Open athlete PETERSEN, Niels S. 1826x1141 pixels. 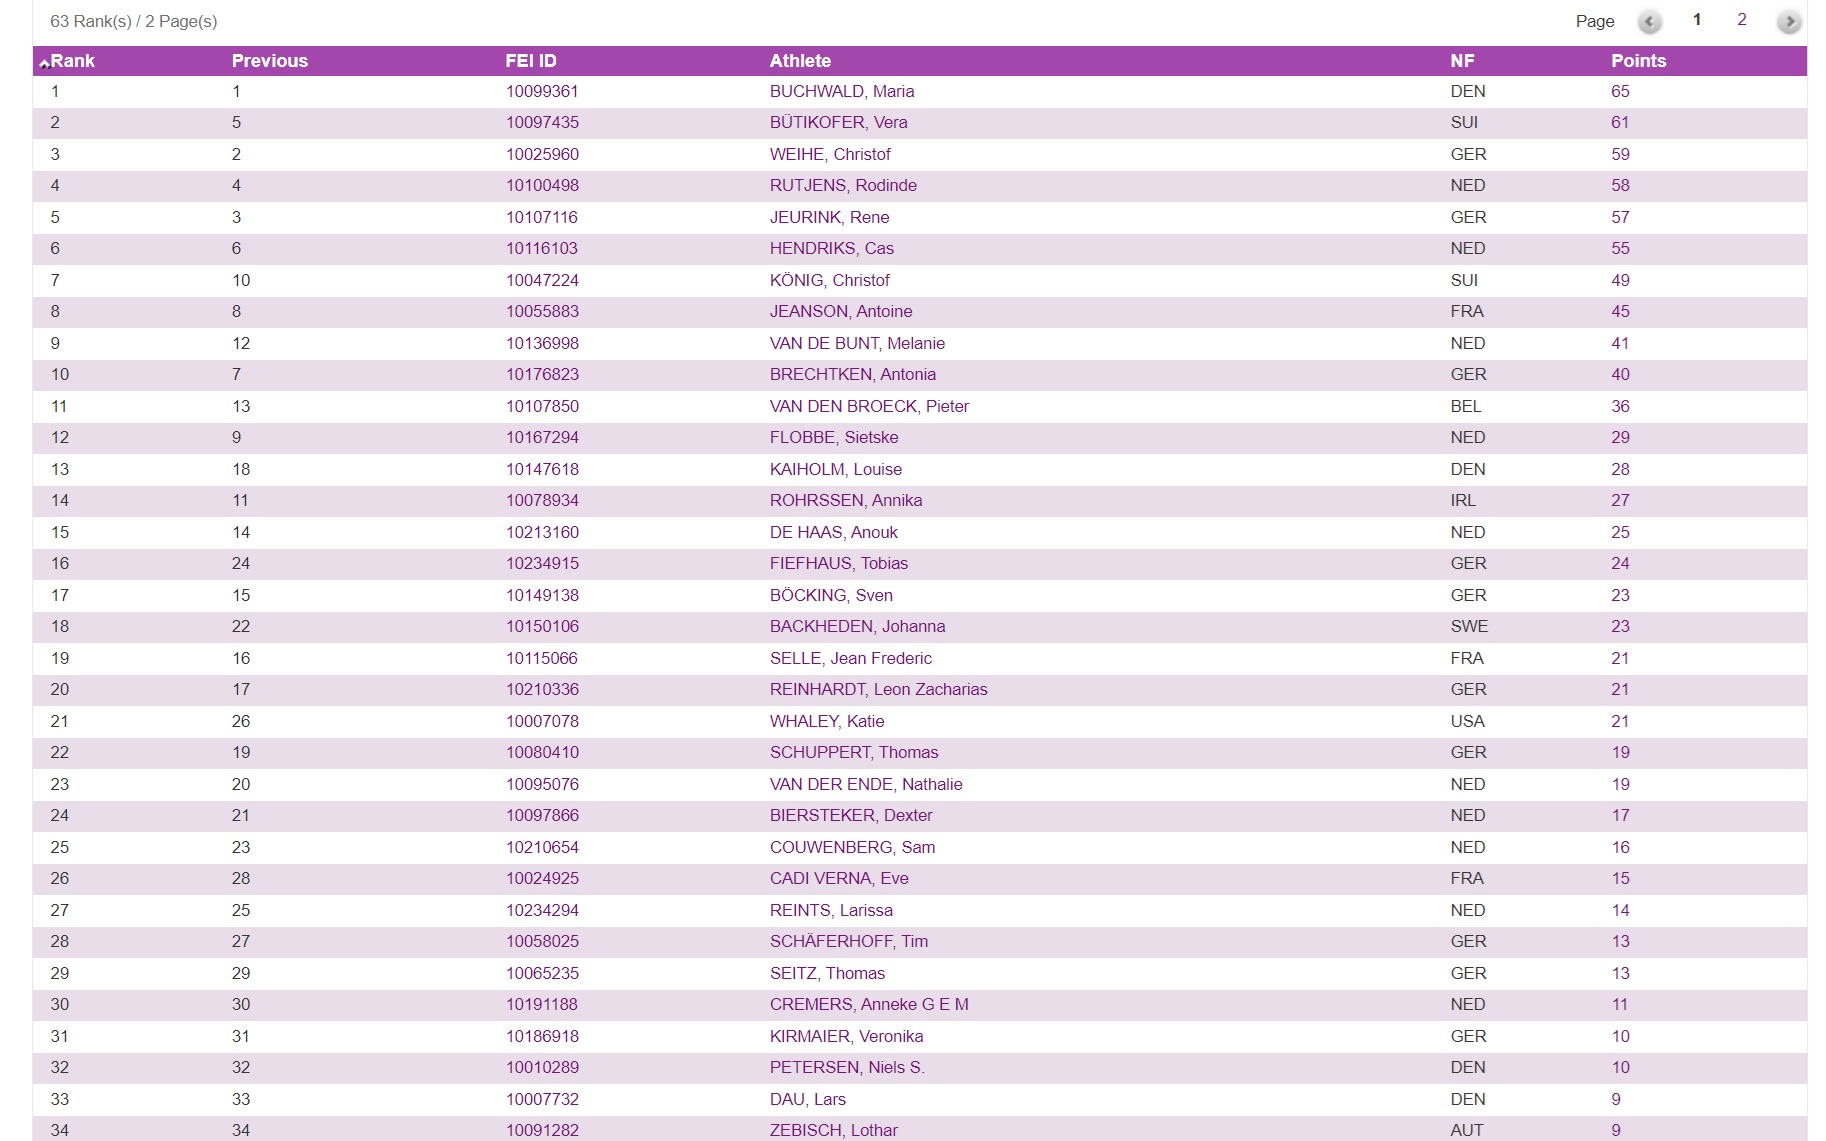847,1067
